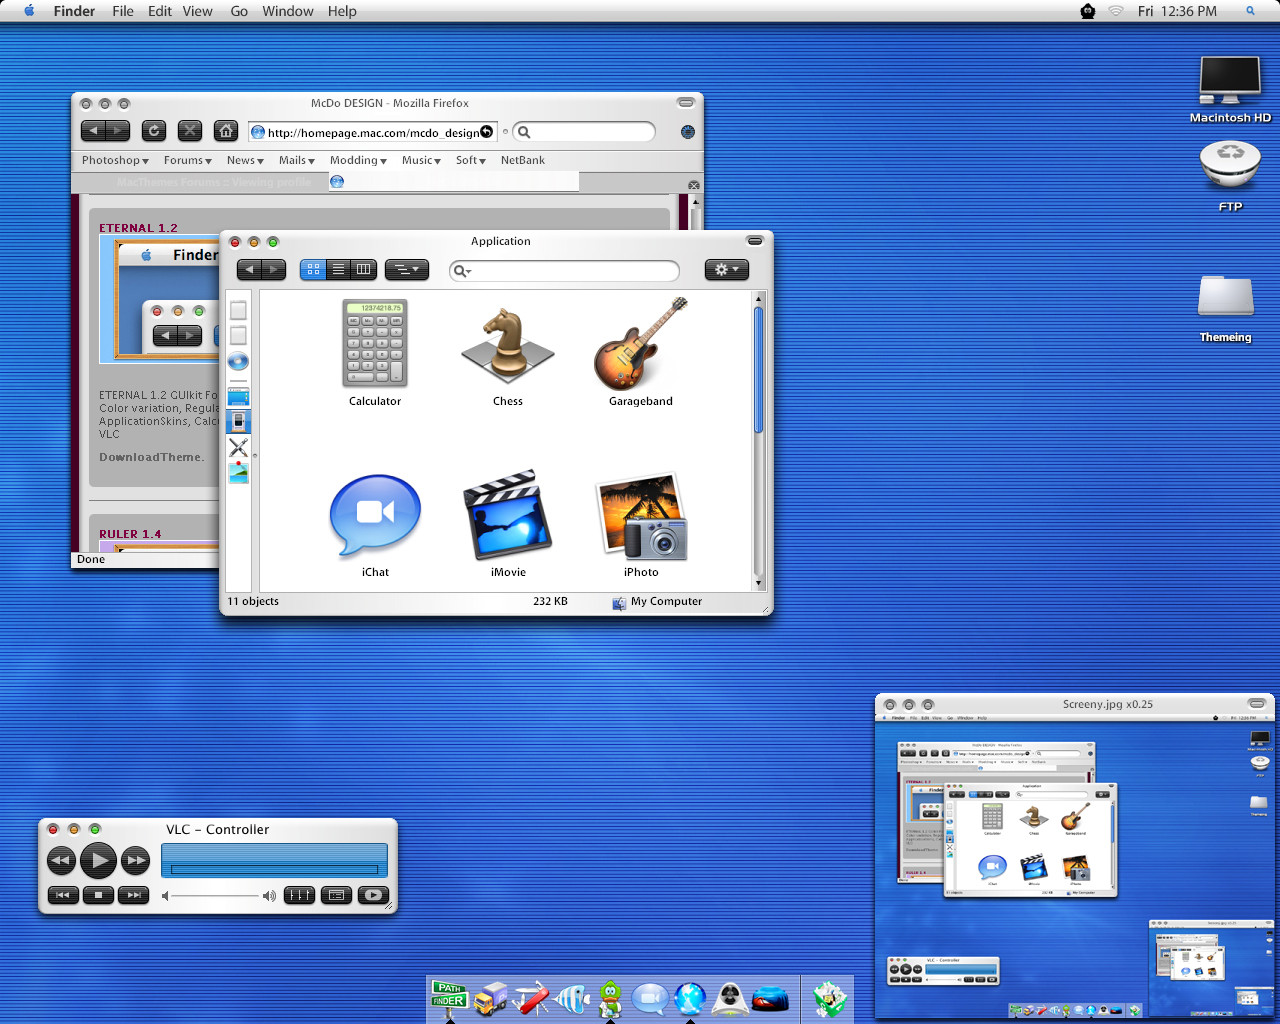Toggle Application window toolbar pill button

click(x=755, y=241)
